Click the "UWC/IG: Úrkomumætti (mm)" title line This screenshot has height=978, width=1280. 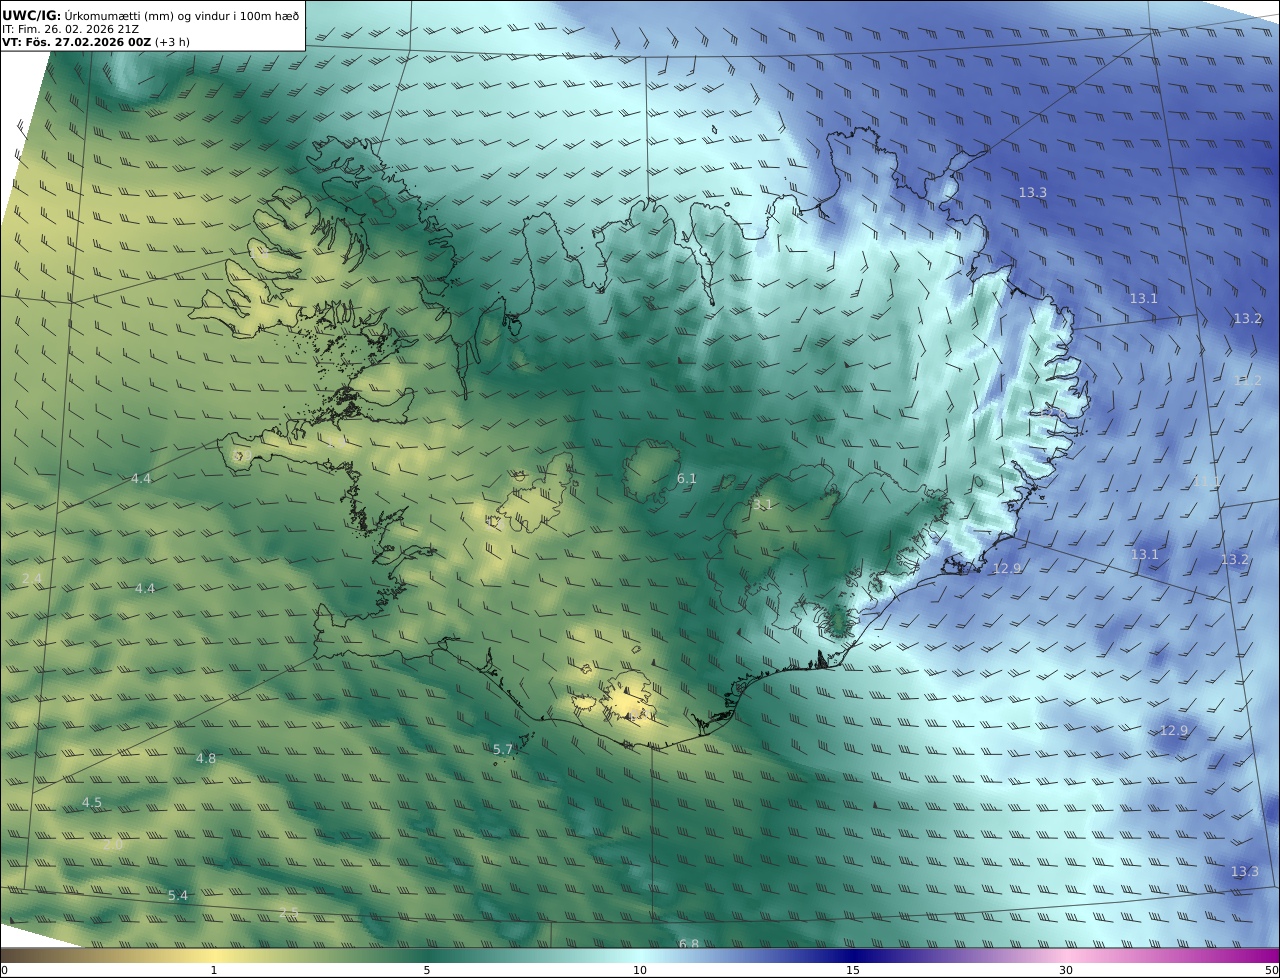(x=150, y=15)
